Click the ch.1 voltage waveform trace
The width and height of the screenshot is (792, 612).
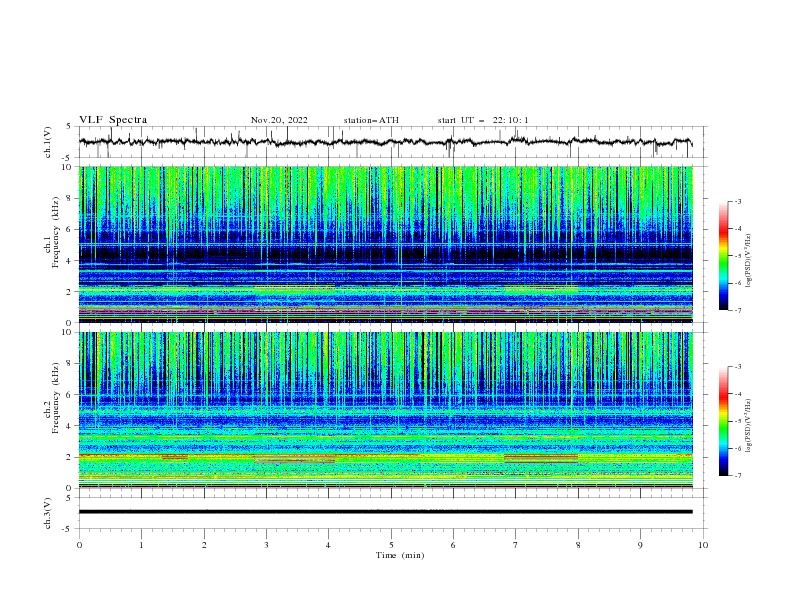click(x=385, y=142)
